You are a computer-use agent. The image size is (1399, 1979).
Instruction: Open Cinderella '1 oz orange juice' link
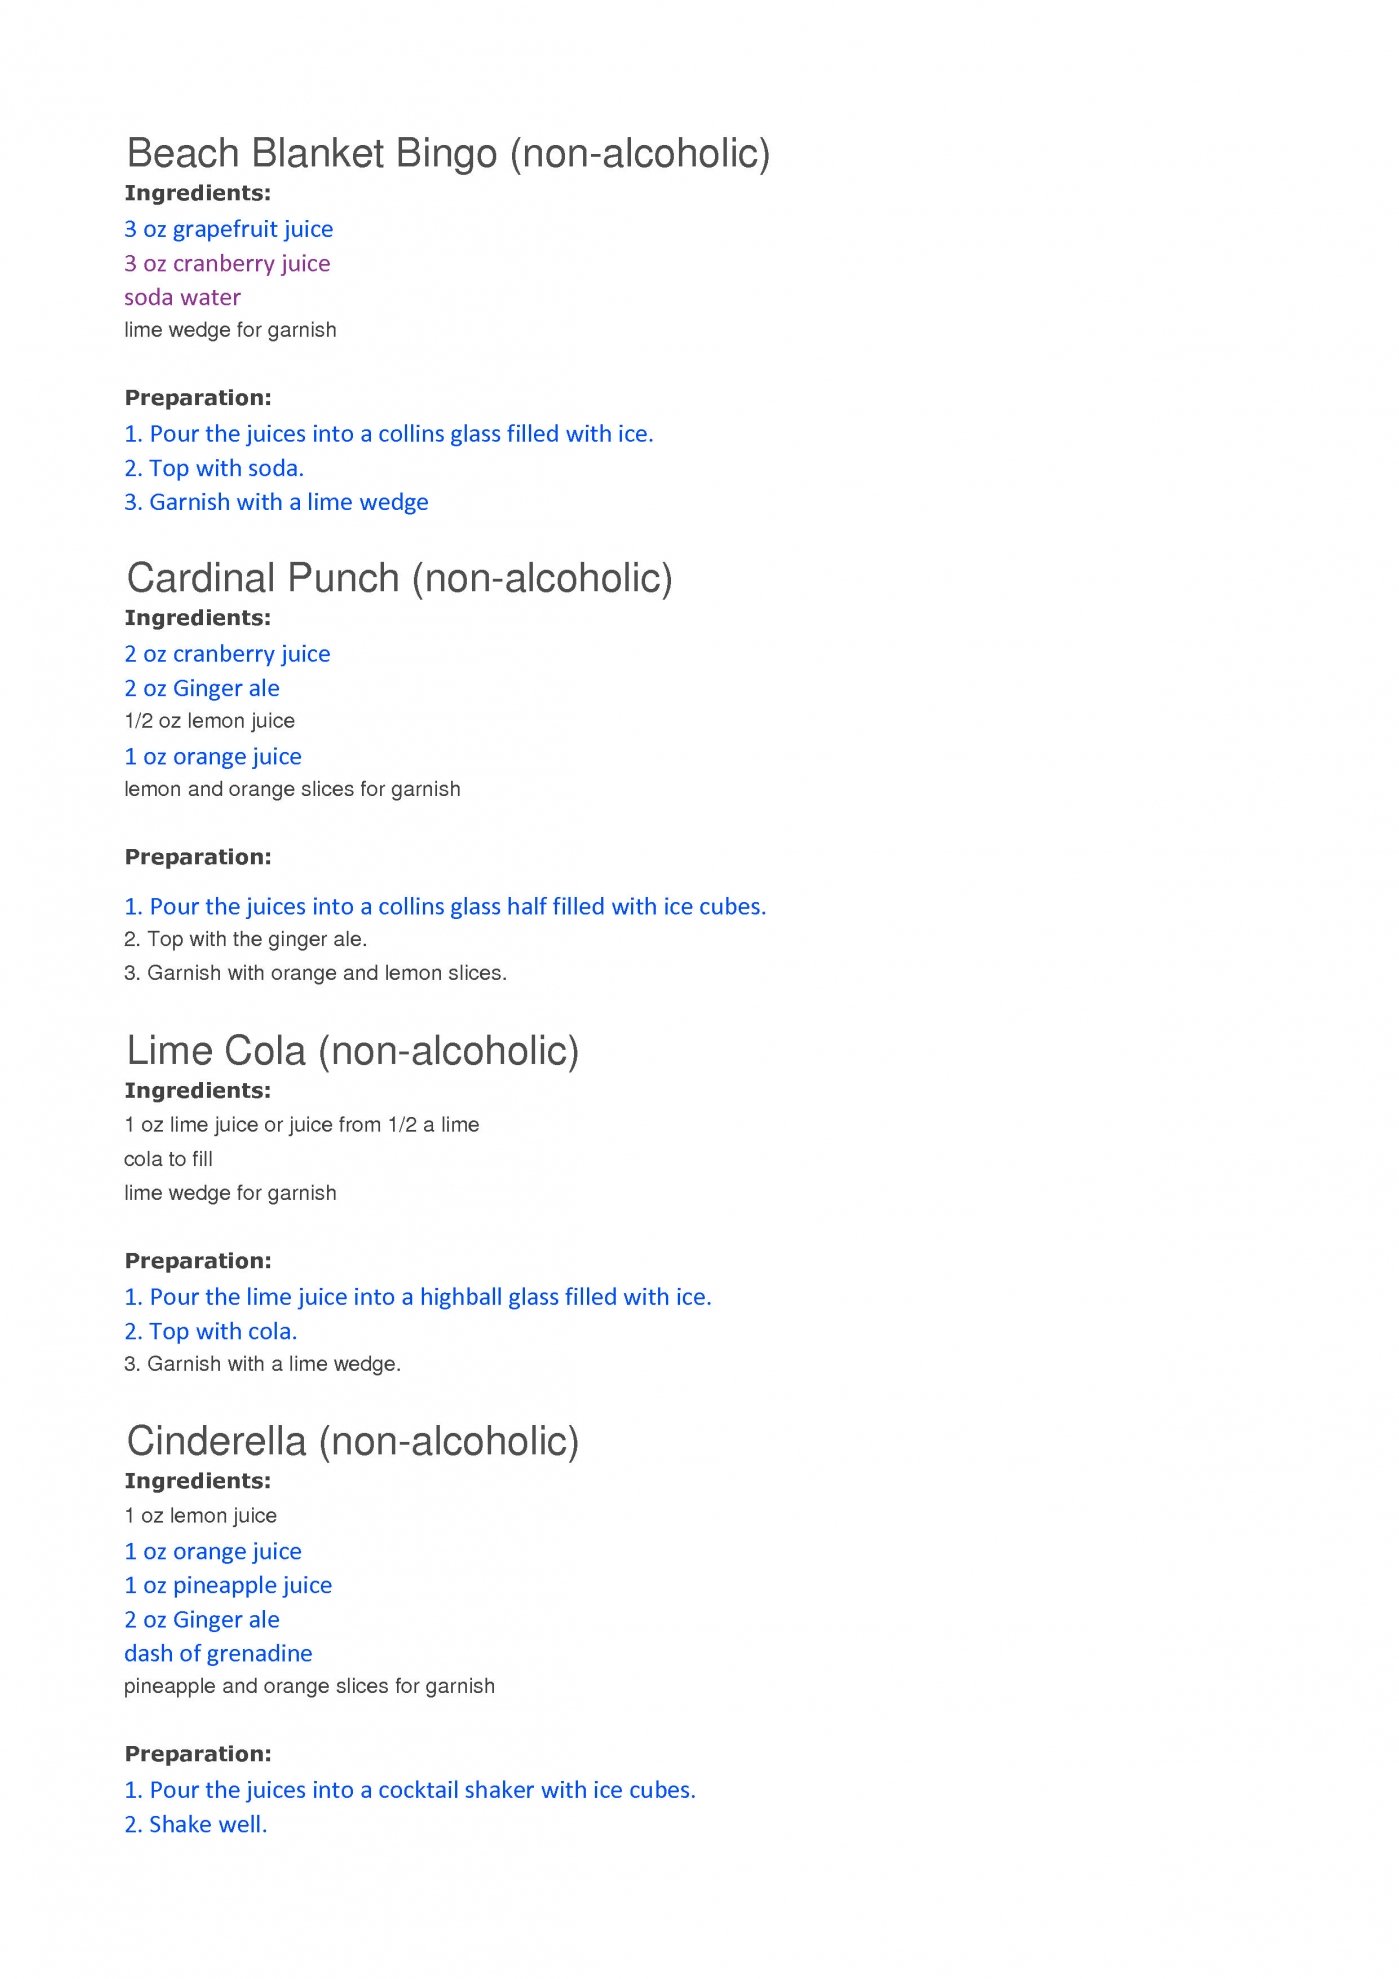(x=213, y=1552)
